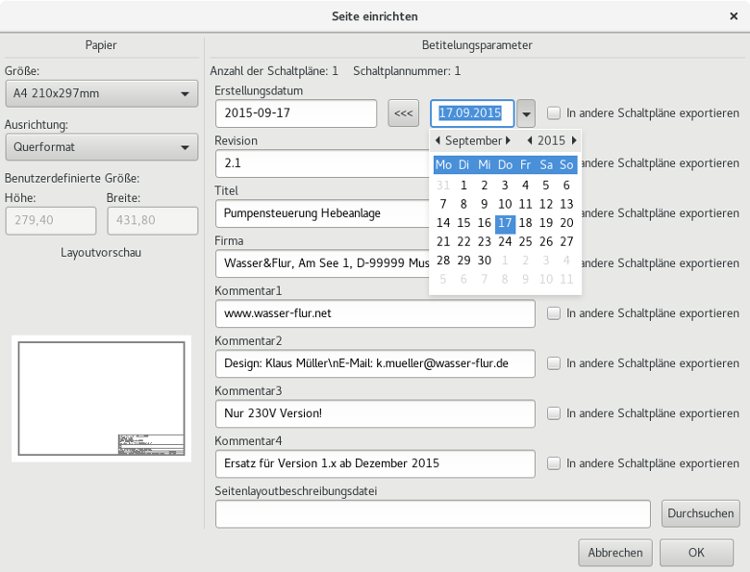Open the date picker dropdown arrow
Viewport: 750px width, 572px height.
(x=527, y=113)
